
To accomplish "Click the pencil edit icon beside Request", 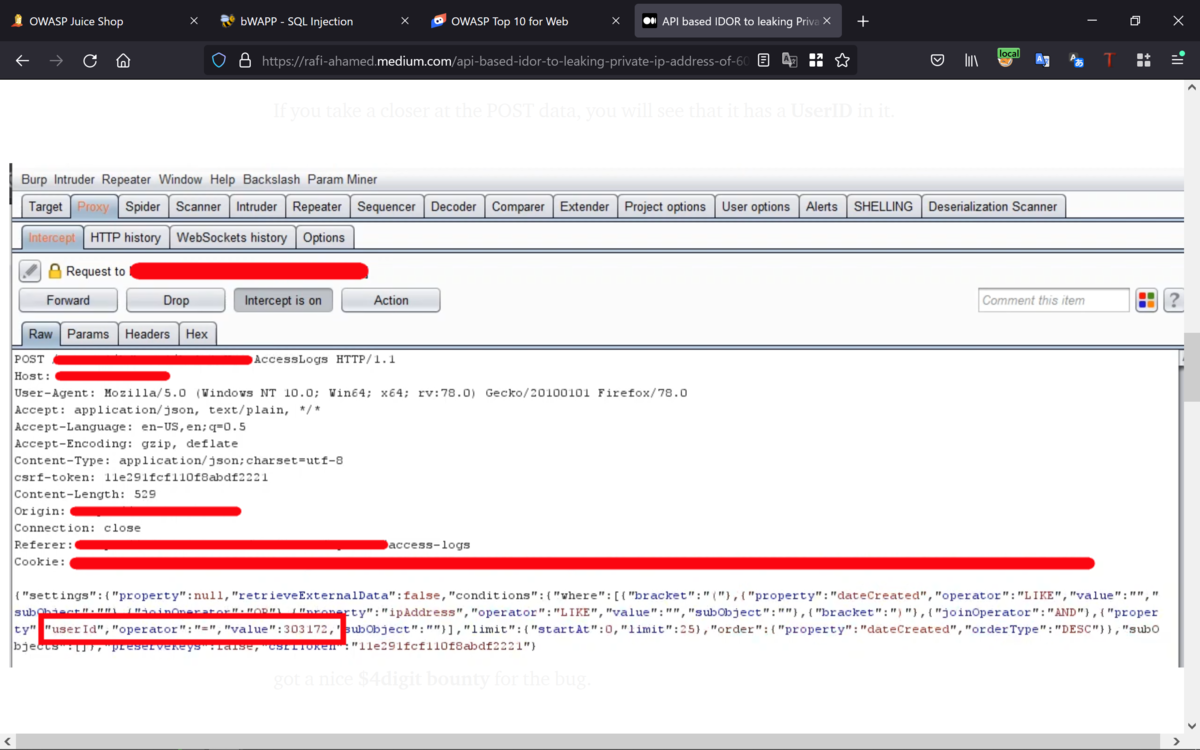I will [30, 271].
